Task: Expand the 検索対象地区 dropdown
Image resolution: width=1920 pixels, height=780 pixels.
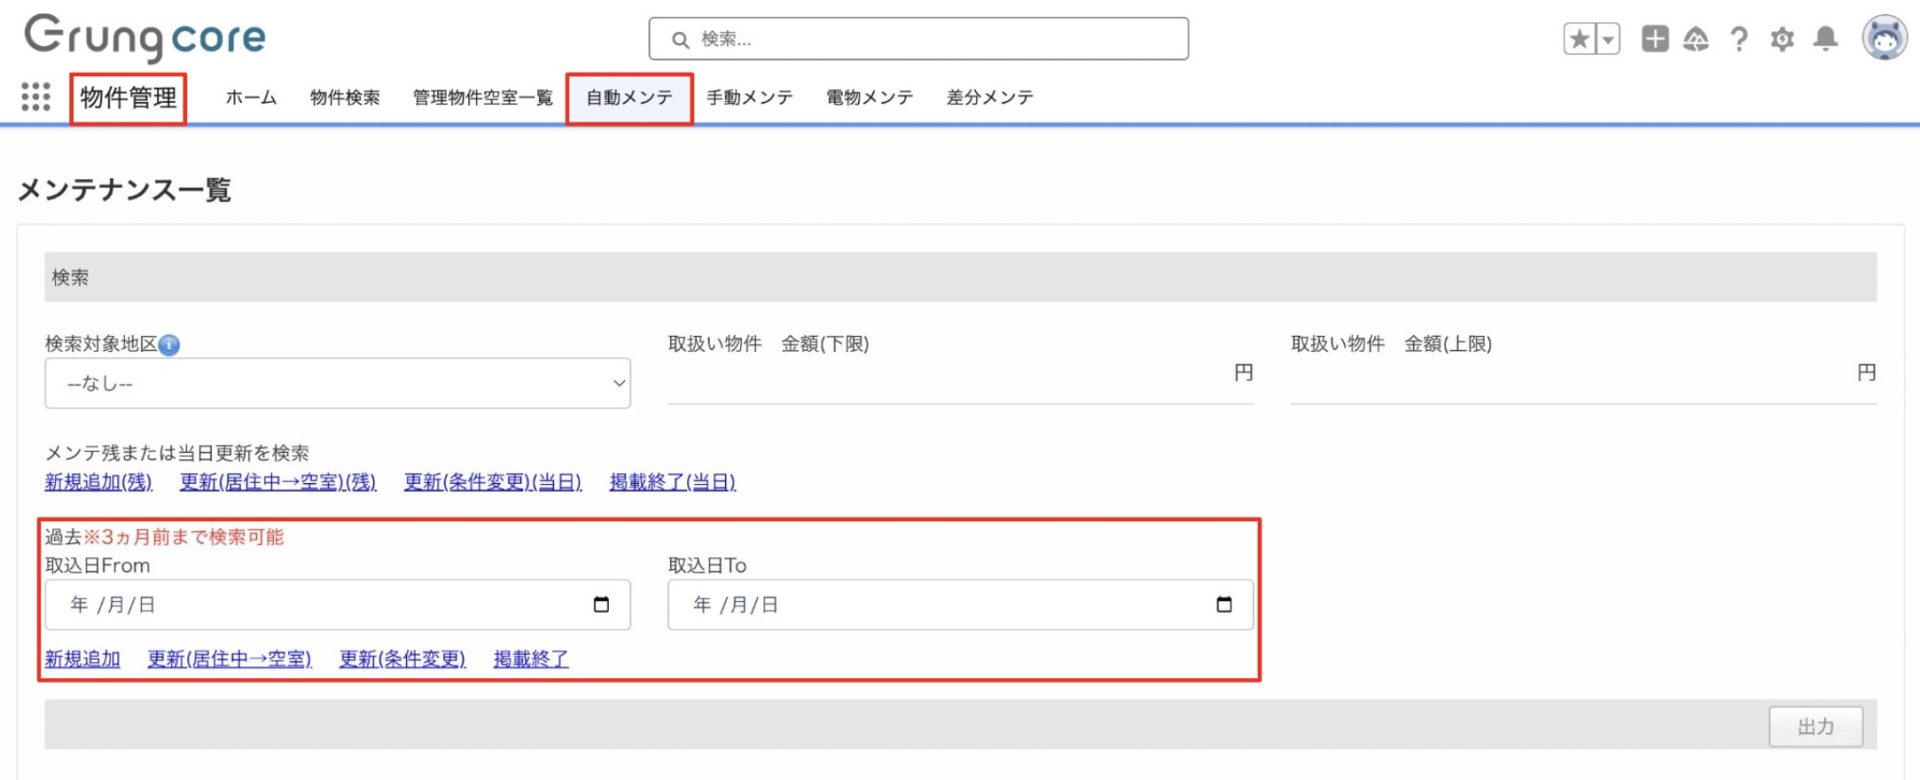Action: pos(337,383)
